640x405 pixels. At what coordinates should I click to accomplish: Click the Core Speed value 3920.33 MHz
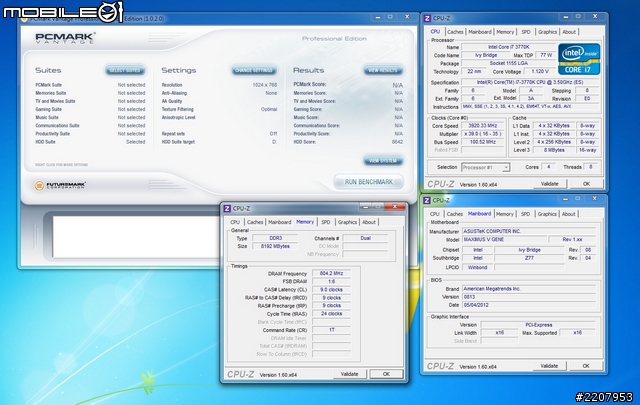(x=482, y=126)
